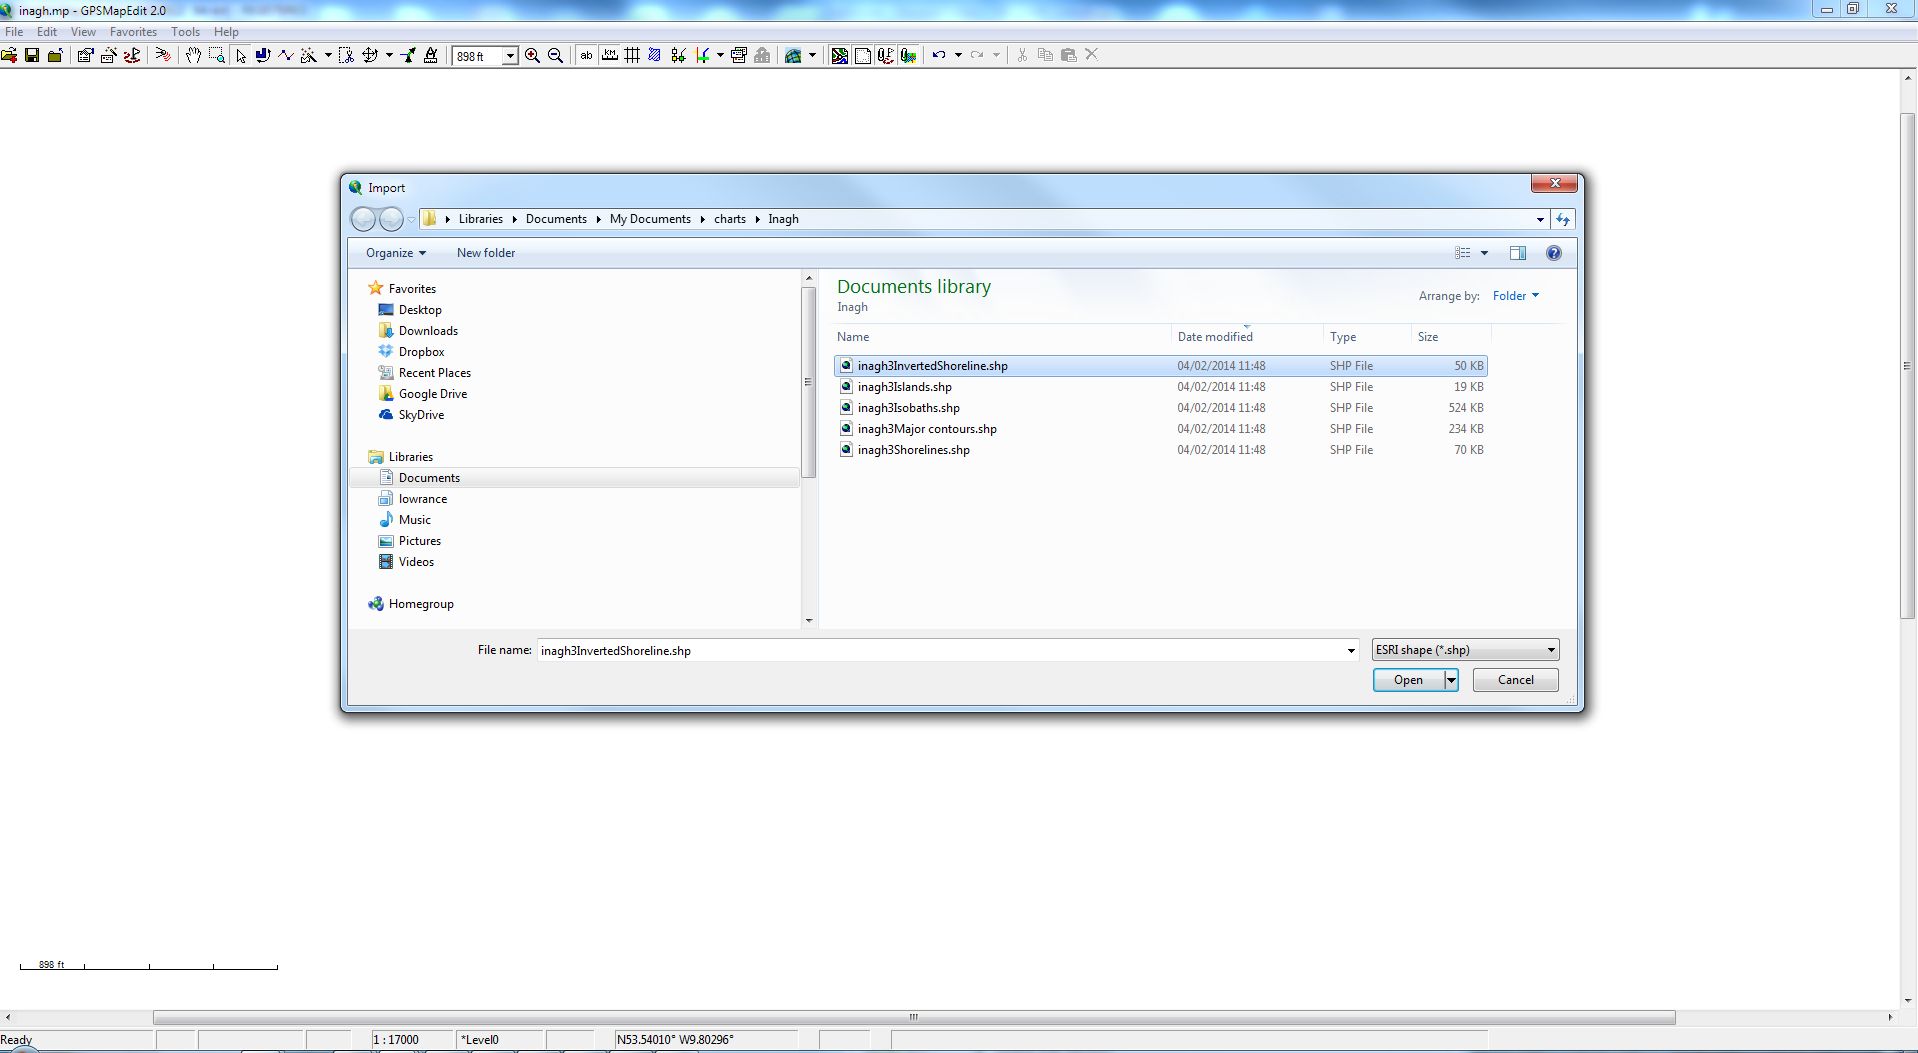The height and width of the screenshot is (1053, 1918).
Task: Click the Save floppy disk icon
Action: pos(32,55)
